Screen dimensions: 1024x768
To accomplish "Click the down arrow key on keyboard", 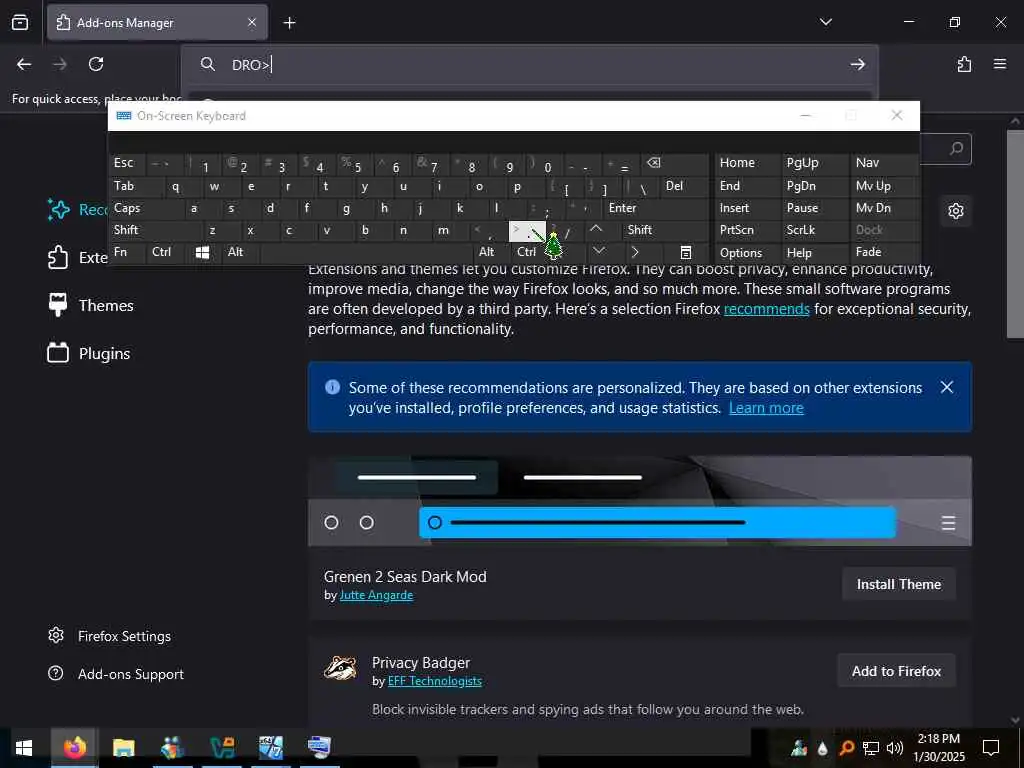I will (x=602, y=252).
